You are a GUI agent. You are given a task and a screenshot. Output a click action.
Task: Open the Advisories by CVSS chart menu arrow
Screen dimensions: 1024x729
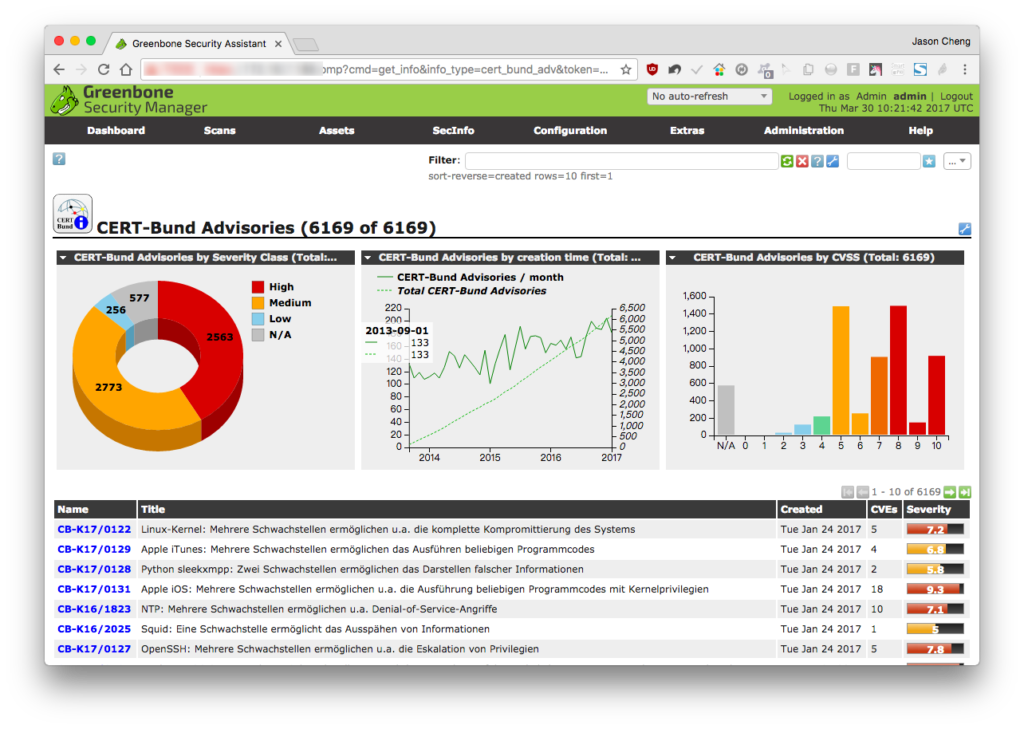(x=672, y=258)
